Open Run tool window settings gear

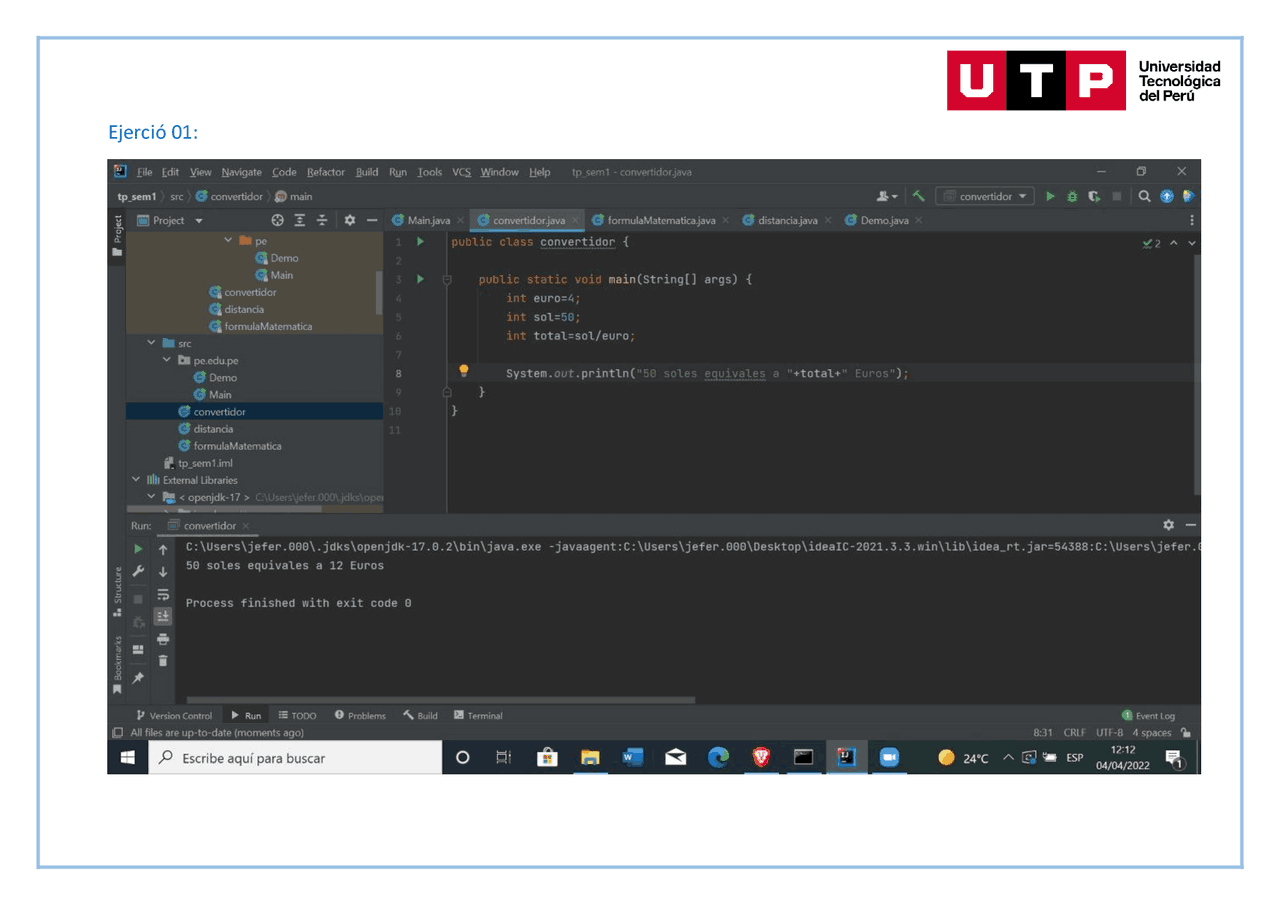click(x=1168, y=524)
